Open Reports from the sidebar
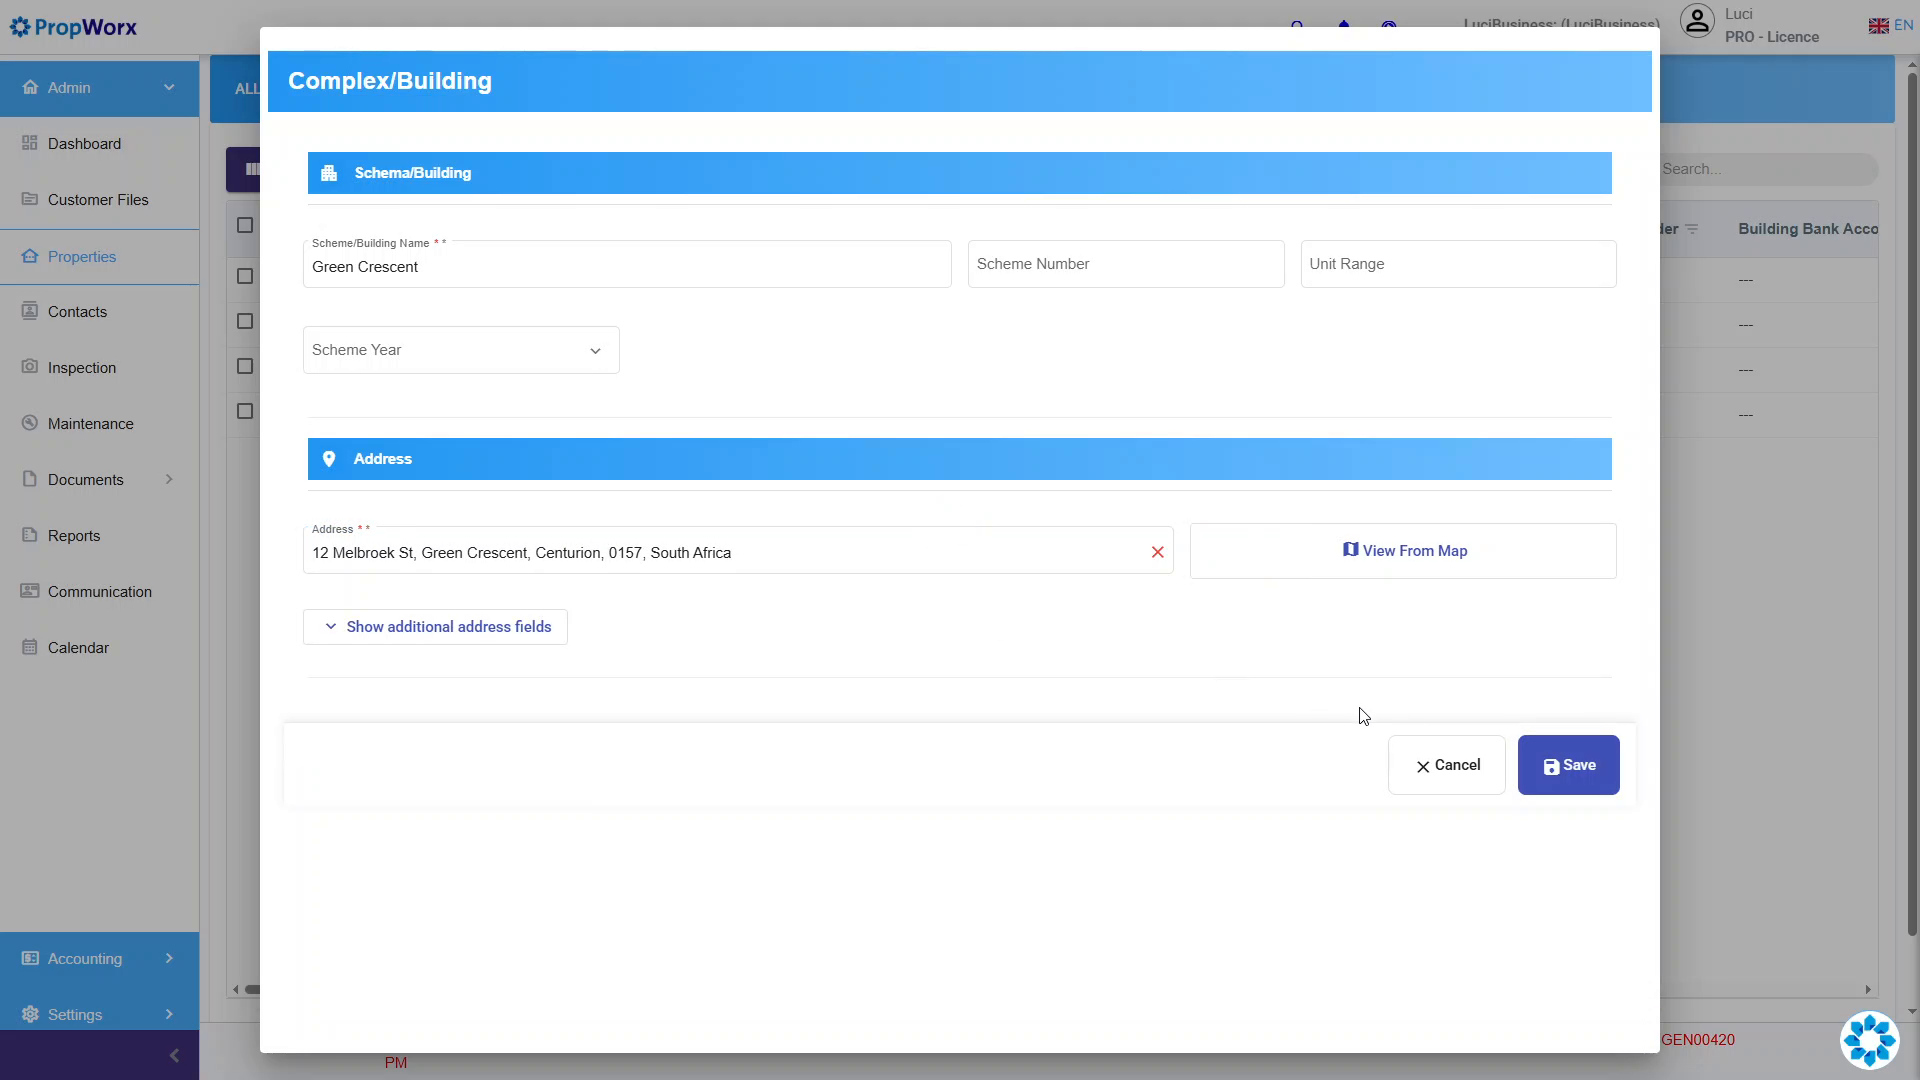This screenshot has height=1080, width=1920. pyautogui.click(x=98, y=536)
